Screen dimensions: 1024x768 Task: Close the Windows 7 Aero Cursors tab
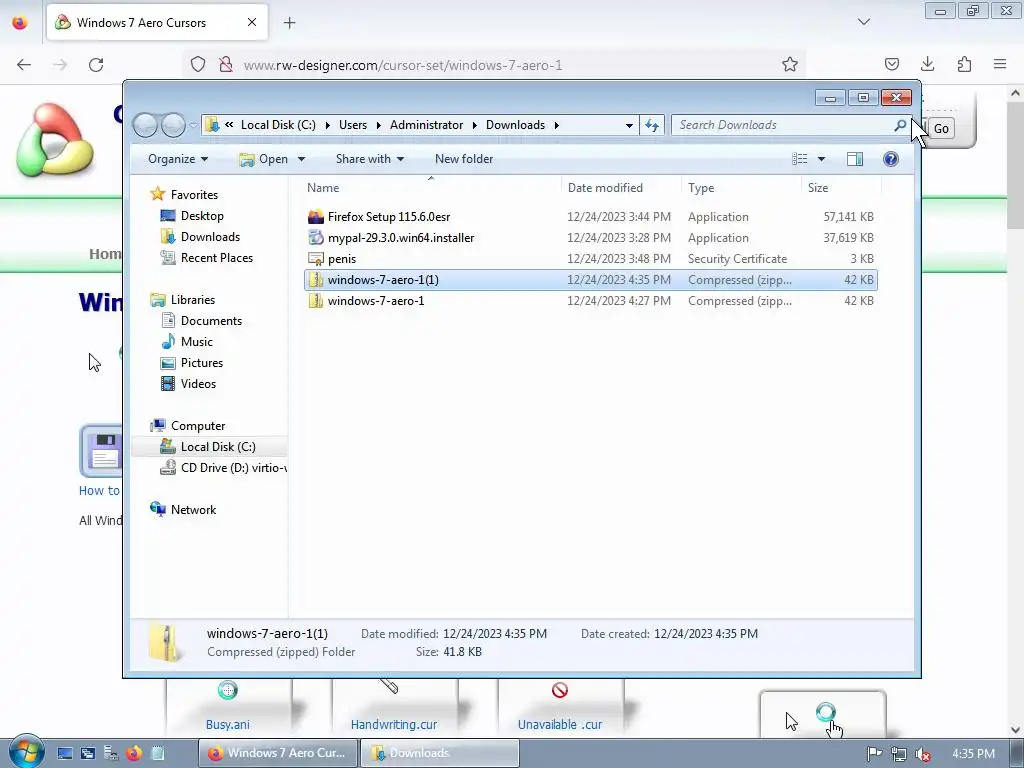pyautogui.click(x=251, y=22)
